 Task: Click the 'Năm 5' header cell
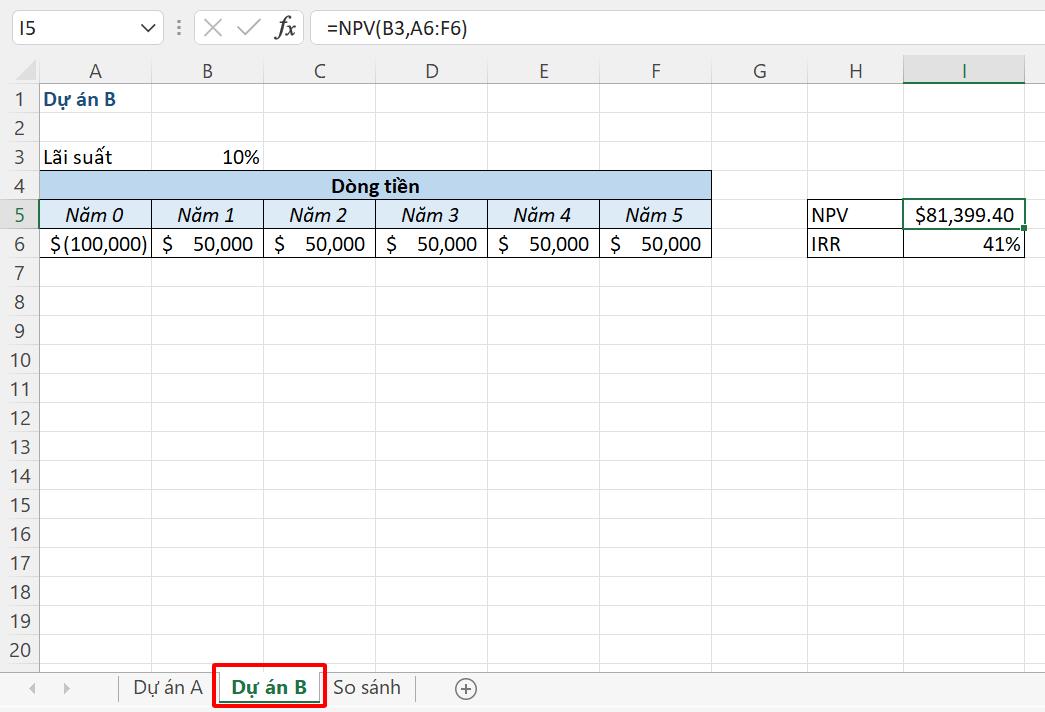(x=655, y=215)
